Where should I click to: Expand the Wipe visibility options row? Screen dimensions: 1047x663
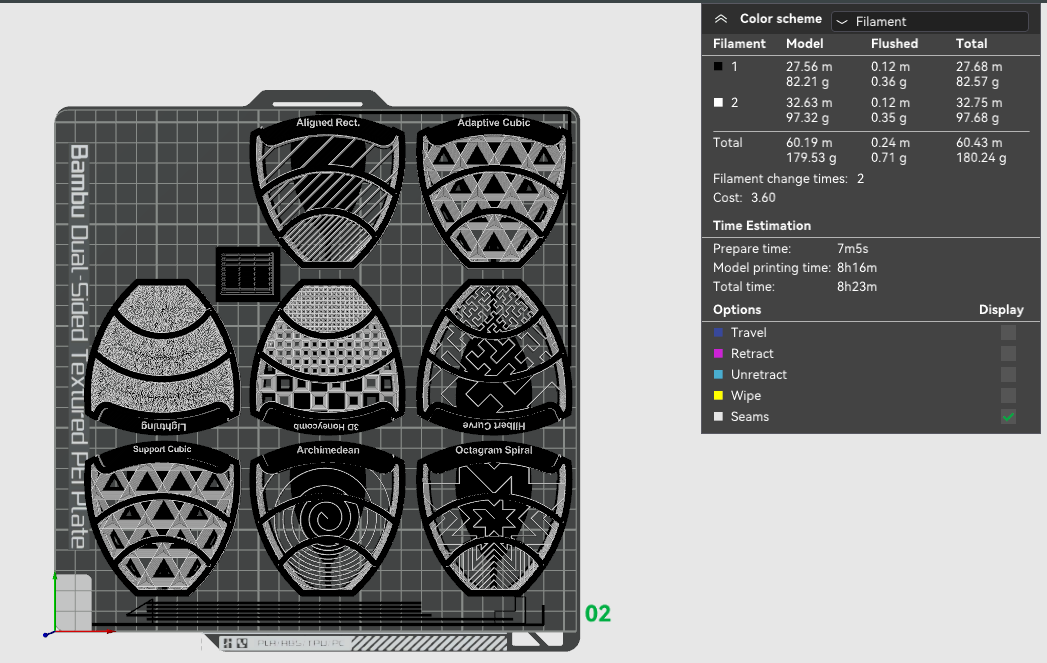coord(745,395)
